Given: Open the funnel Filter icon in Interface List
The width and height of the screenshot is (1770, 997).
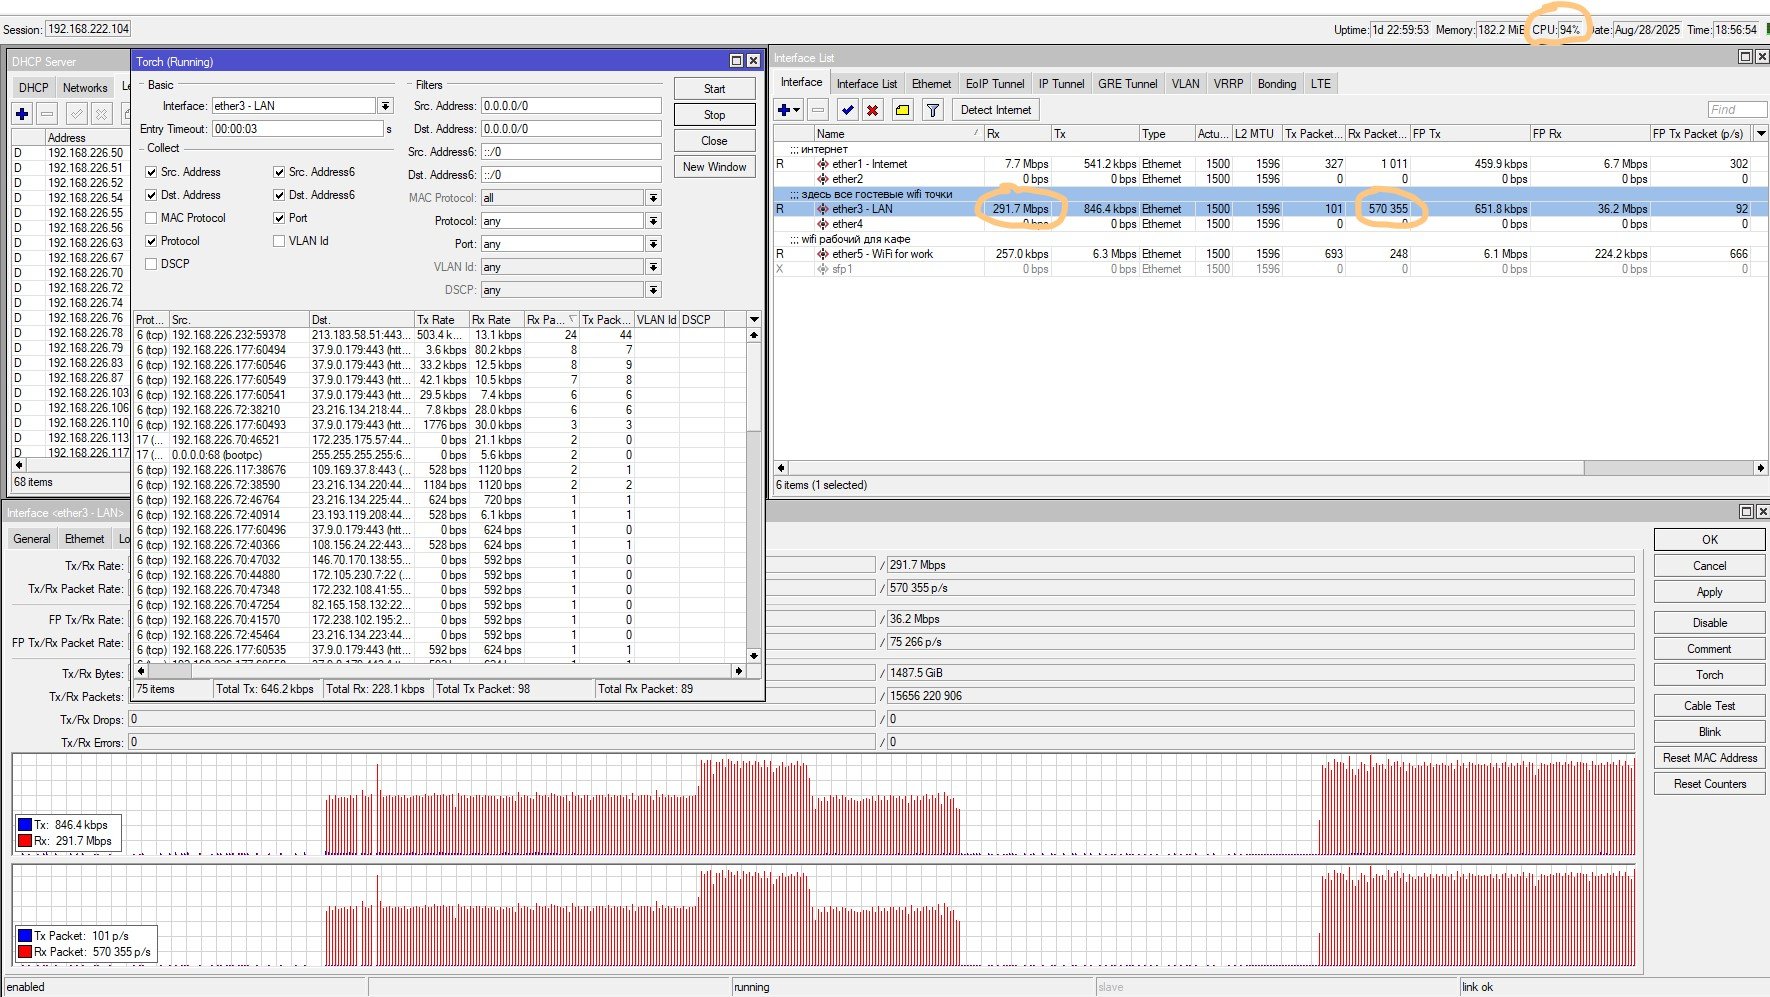Looking at the screenshot, I should (932, 110).
